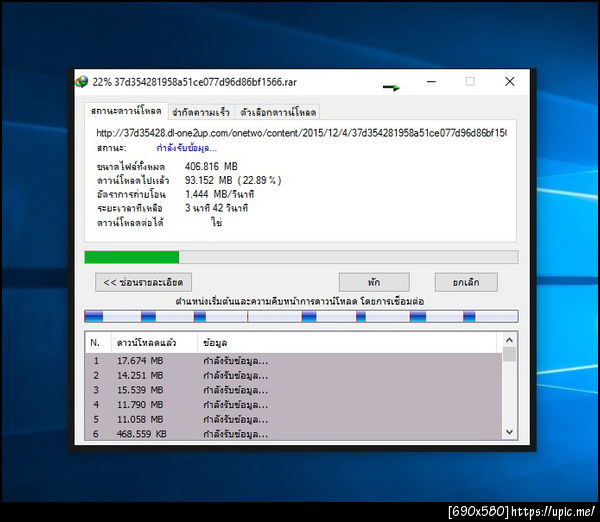Select connection row with 14.251 MB
Screen dimensions: 600x522
[x=293, y=375]
